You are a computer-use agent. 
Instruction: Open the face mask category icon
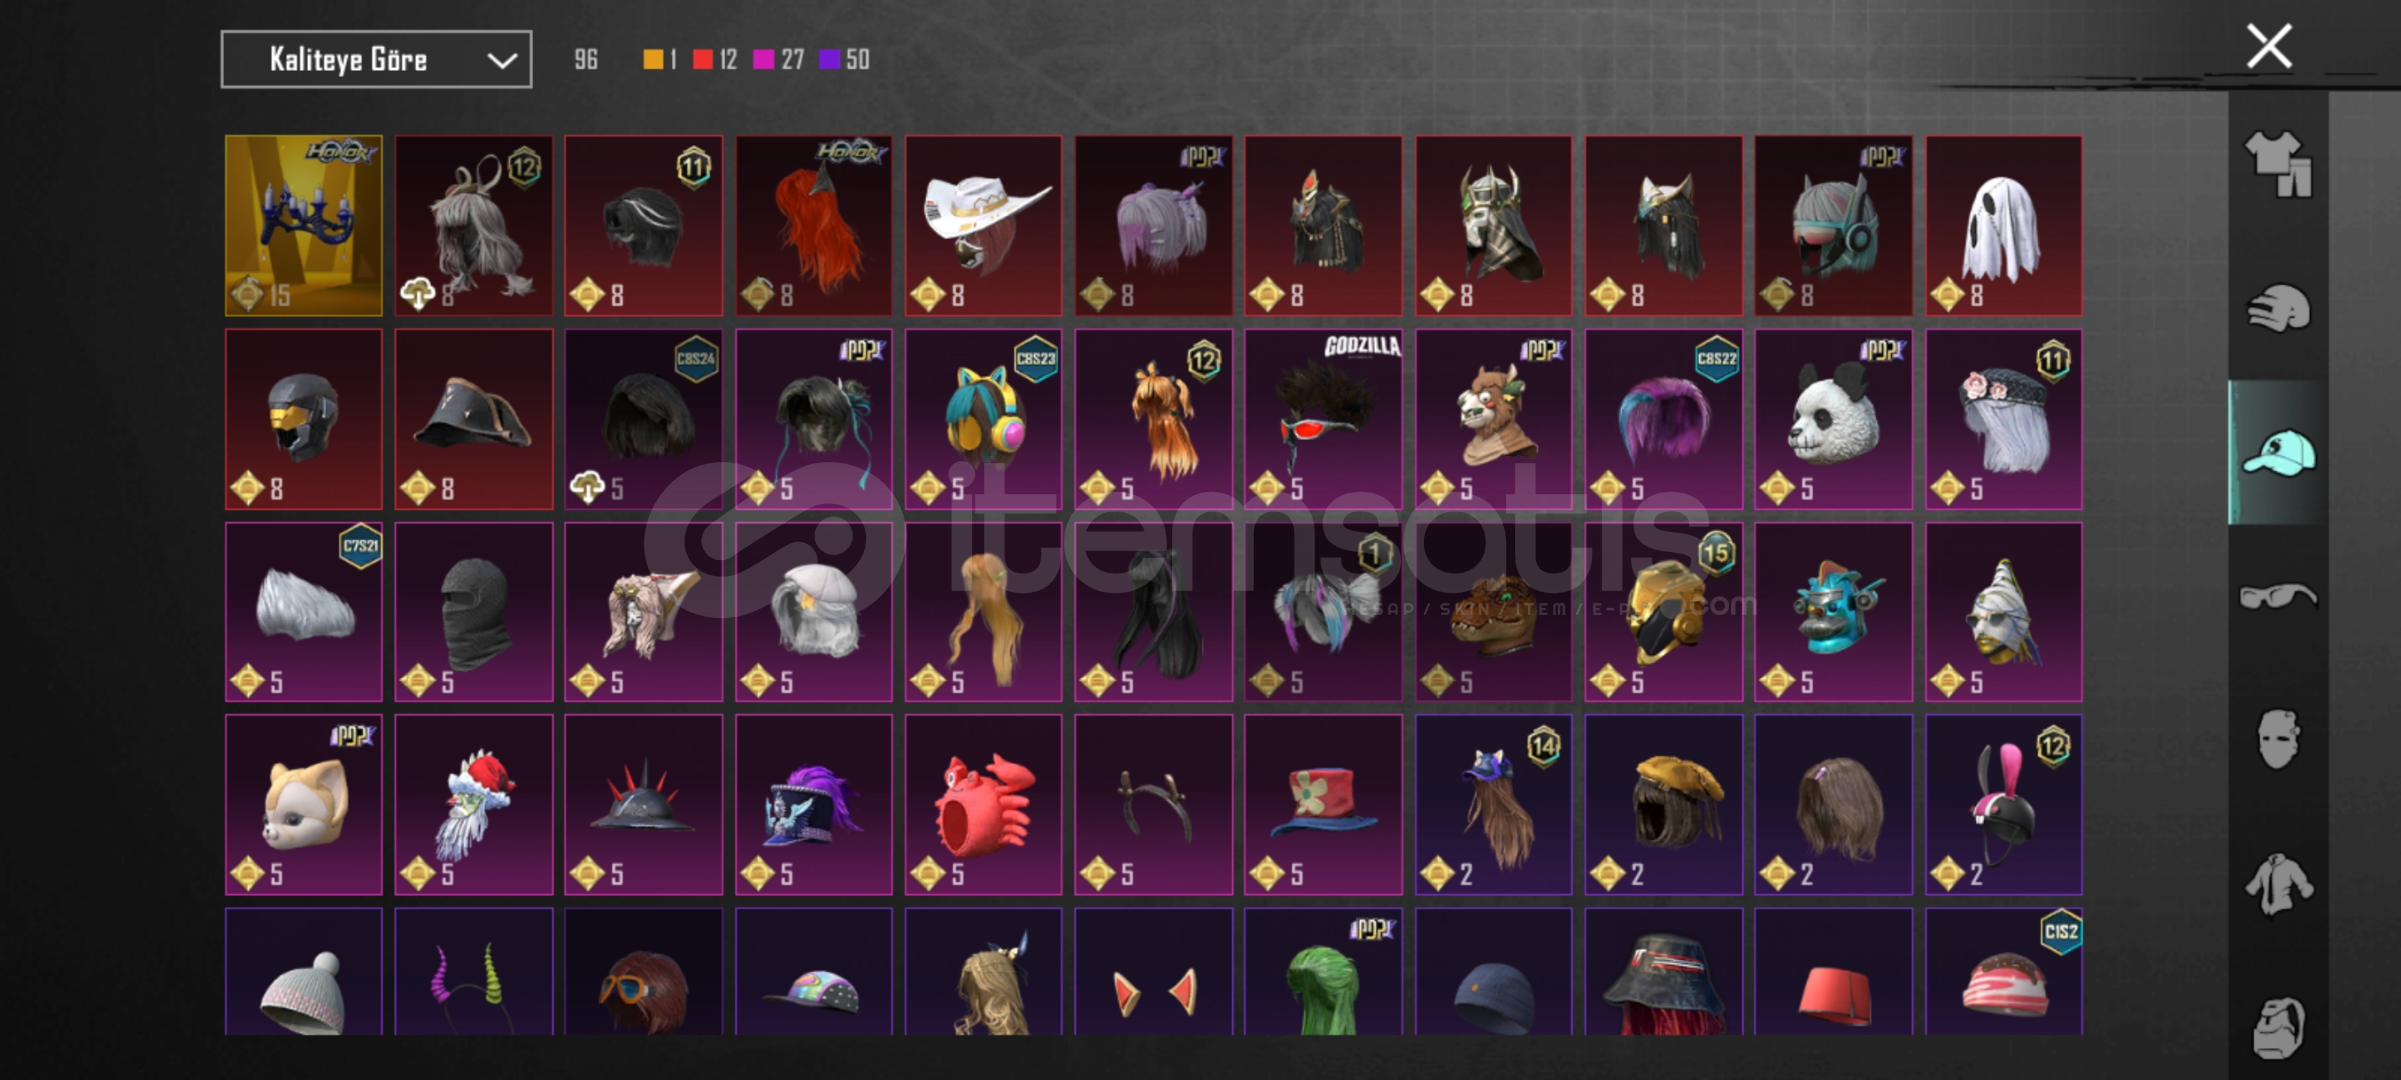point(2278,740)
